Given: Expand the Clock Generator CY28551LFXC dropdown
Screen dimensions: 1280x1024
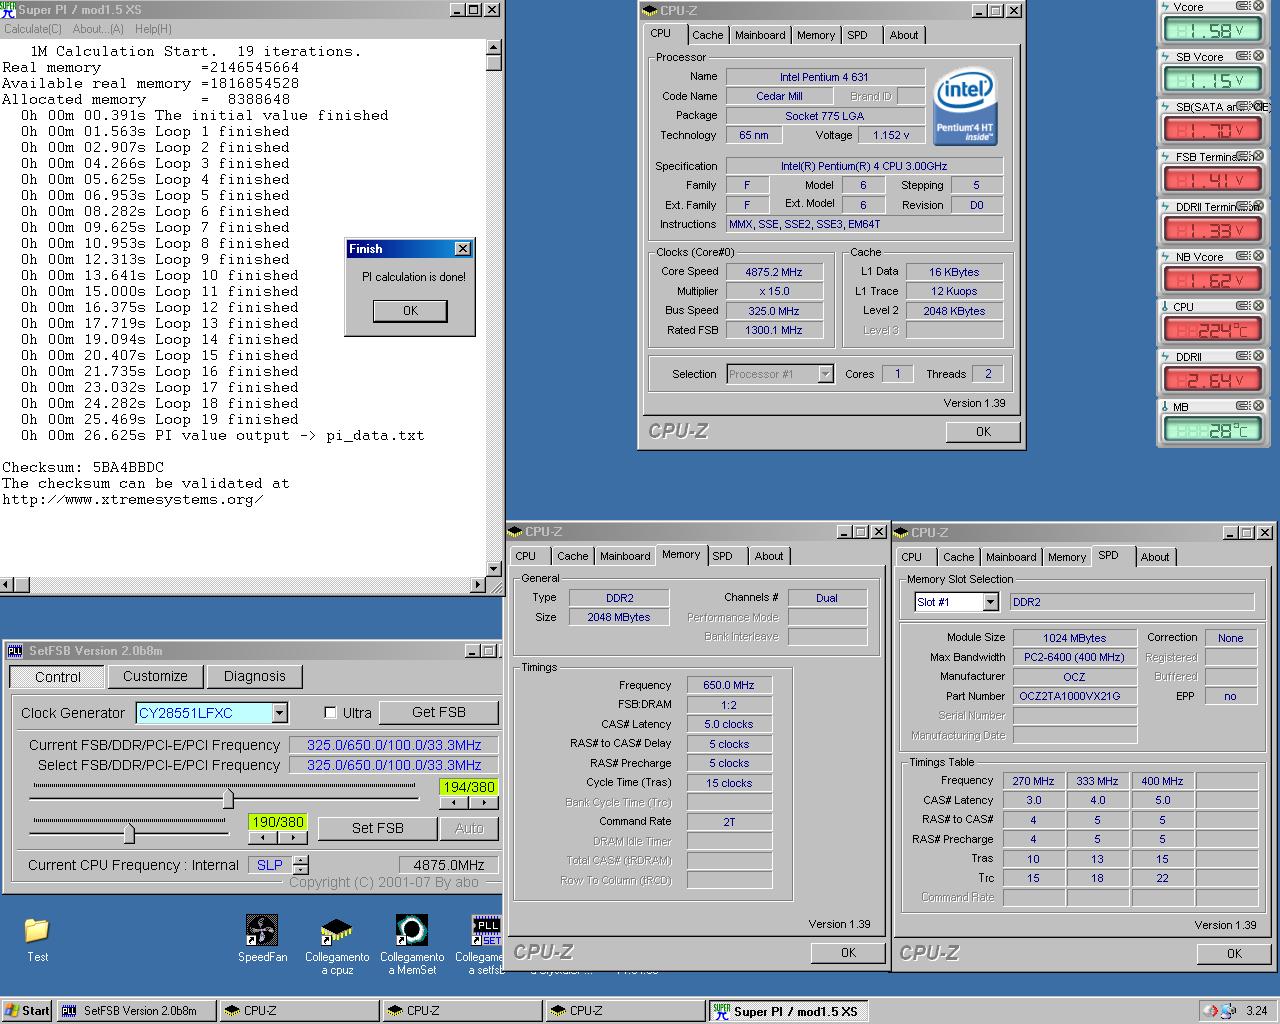Looking at the screenshot, I should coord(279,713).
